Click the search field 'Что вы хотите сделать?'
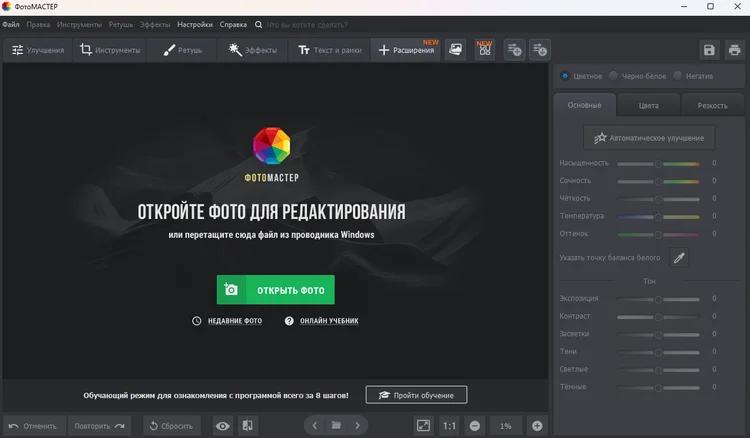Screen dimensions: 750x438 tap(307, 25)
